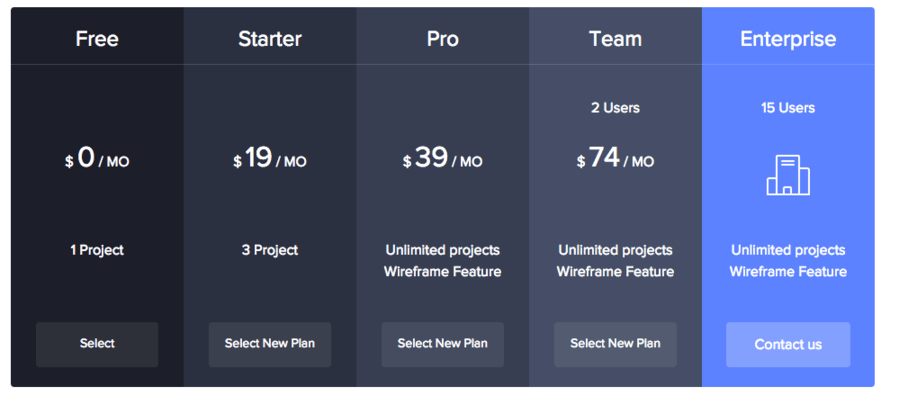Click the $19 / MO price
Screen dimensions: 900x405
point(270,158)
